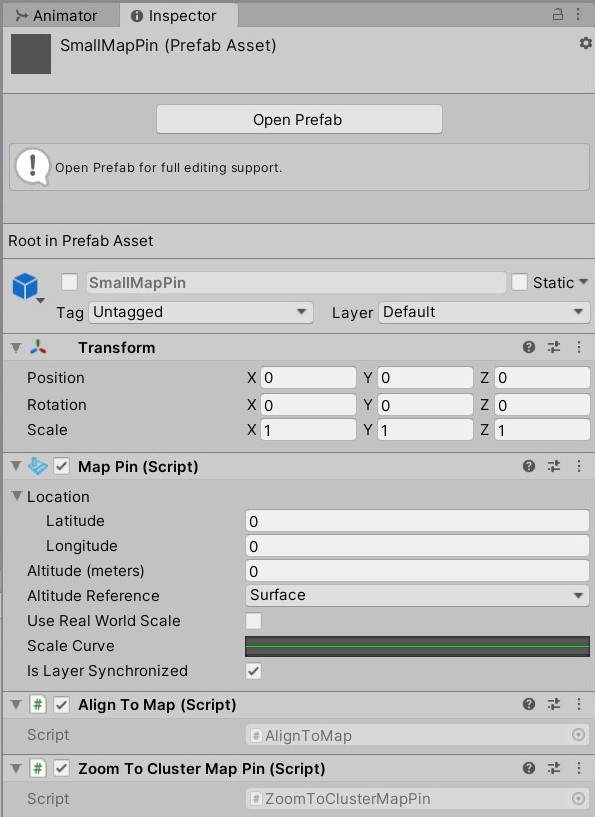Open Transform presets slider icon

[x=554, y=347]
